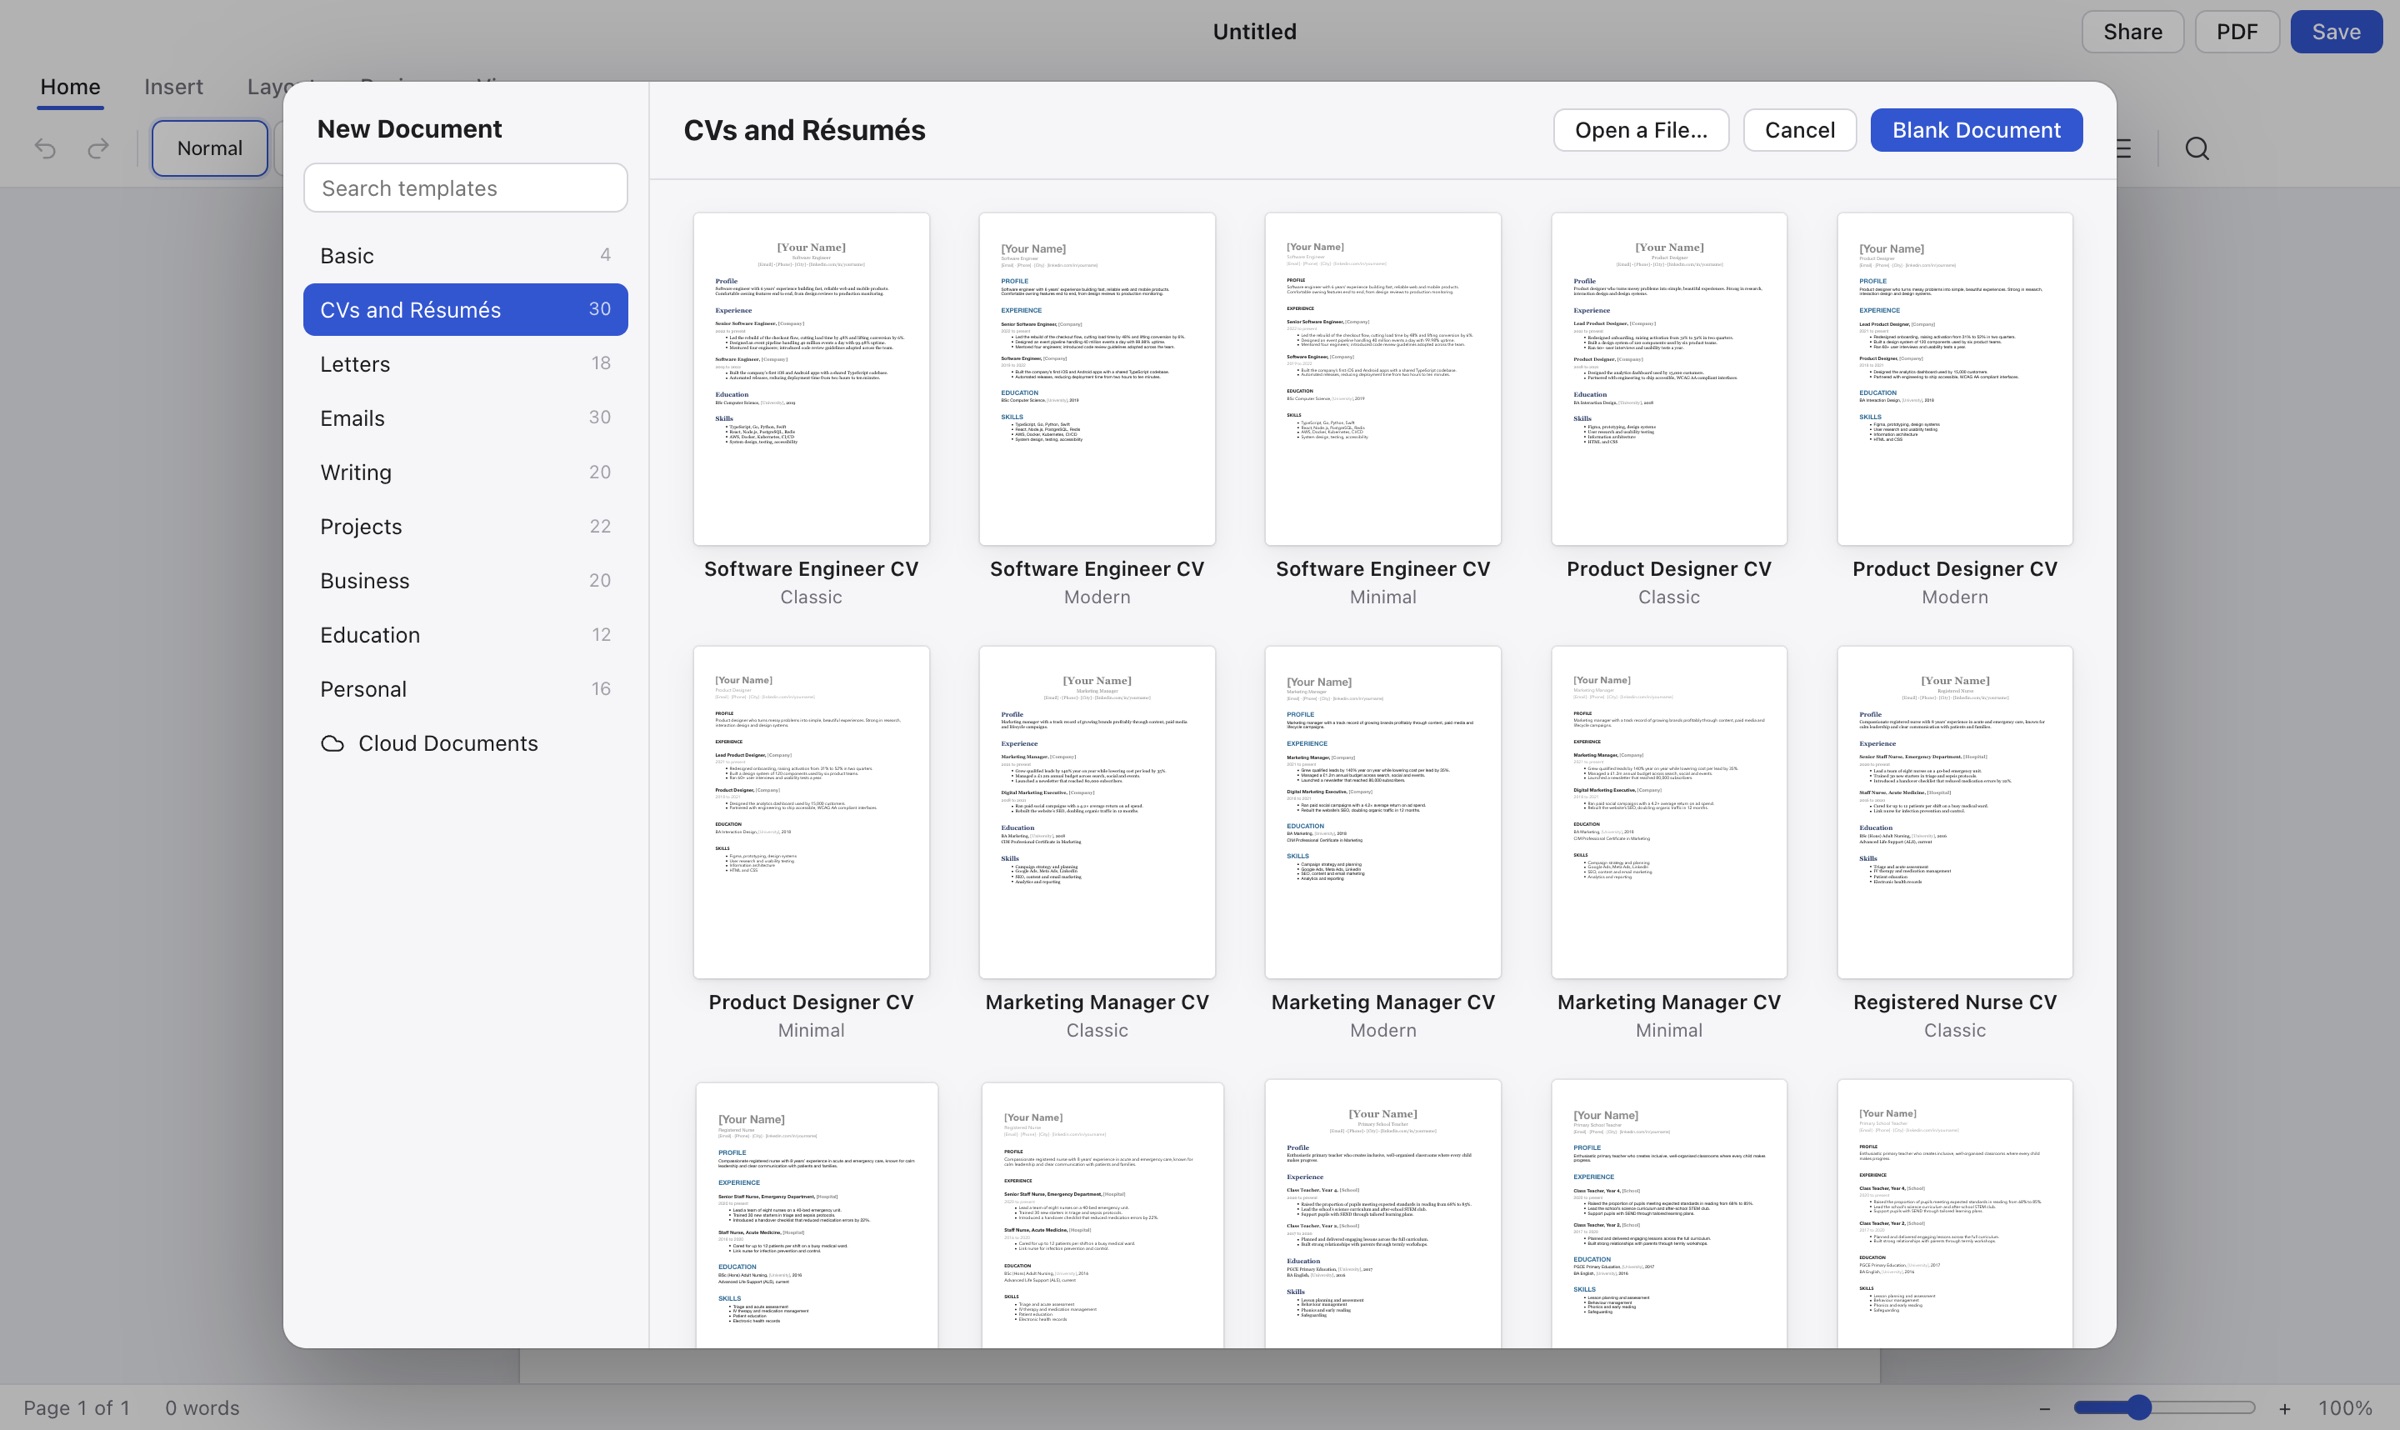Click the search magnifier icon in toolbar
The height and width of the screenshot is (1430, 2400).
(x=2197, y=148)
